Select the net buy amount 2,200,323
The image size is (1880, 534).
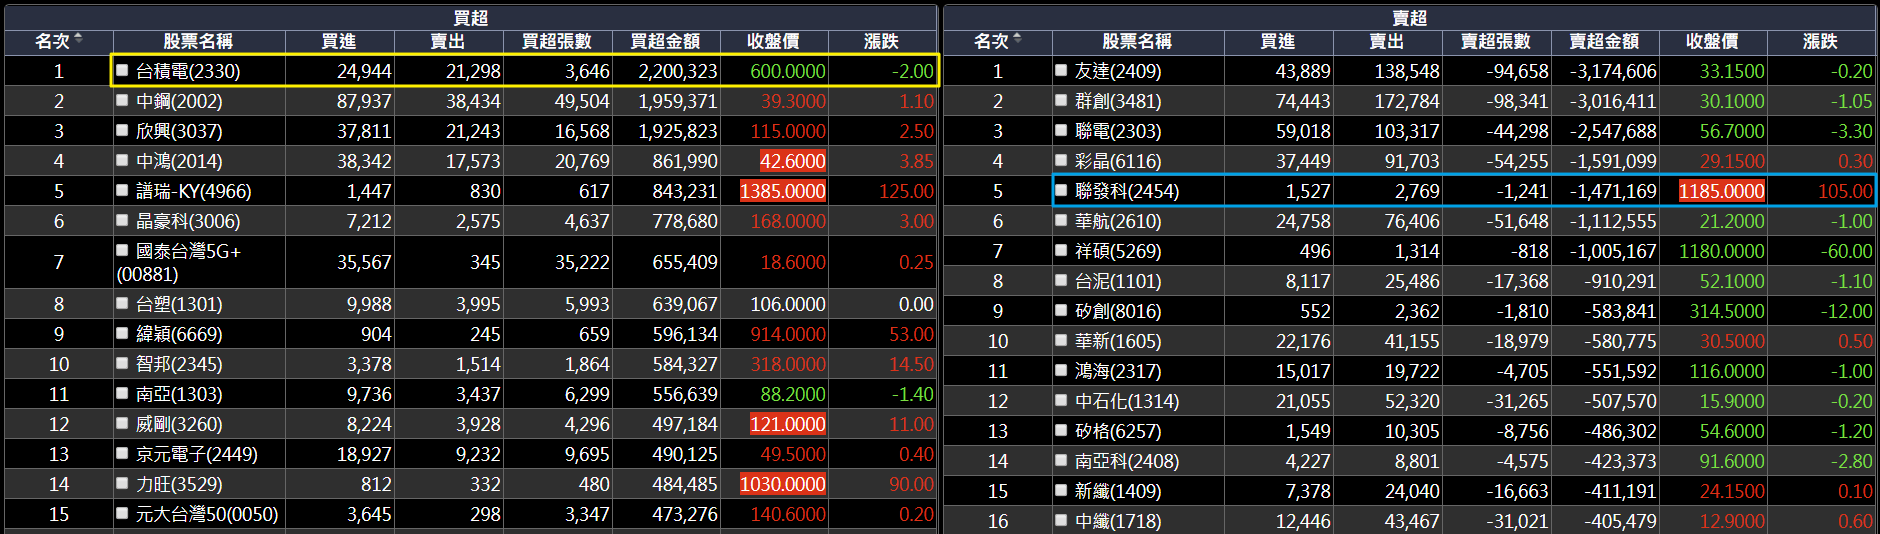coord(678,71)
